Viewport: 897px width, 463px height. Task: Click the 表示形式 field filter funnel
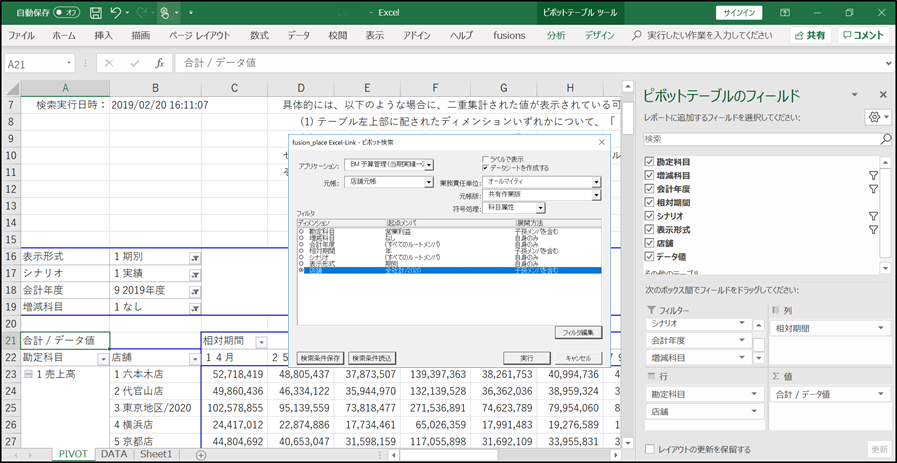pyautogui.click(x=873, y=230)
